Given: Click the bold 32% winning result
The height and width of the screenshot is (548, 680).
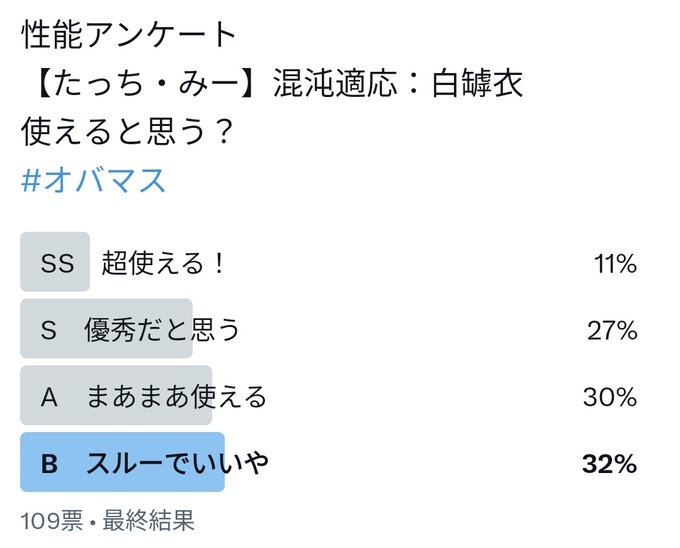Looking at the screenshot, I should [x=609, y=463].
